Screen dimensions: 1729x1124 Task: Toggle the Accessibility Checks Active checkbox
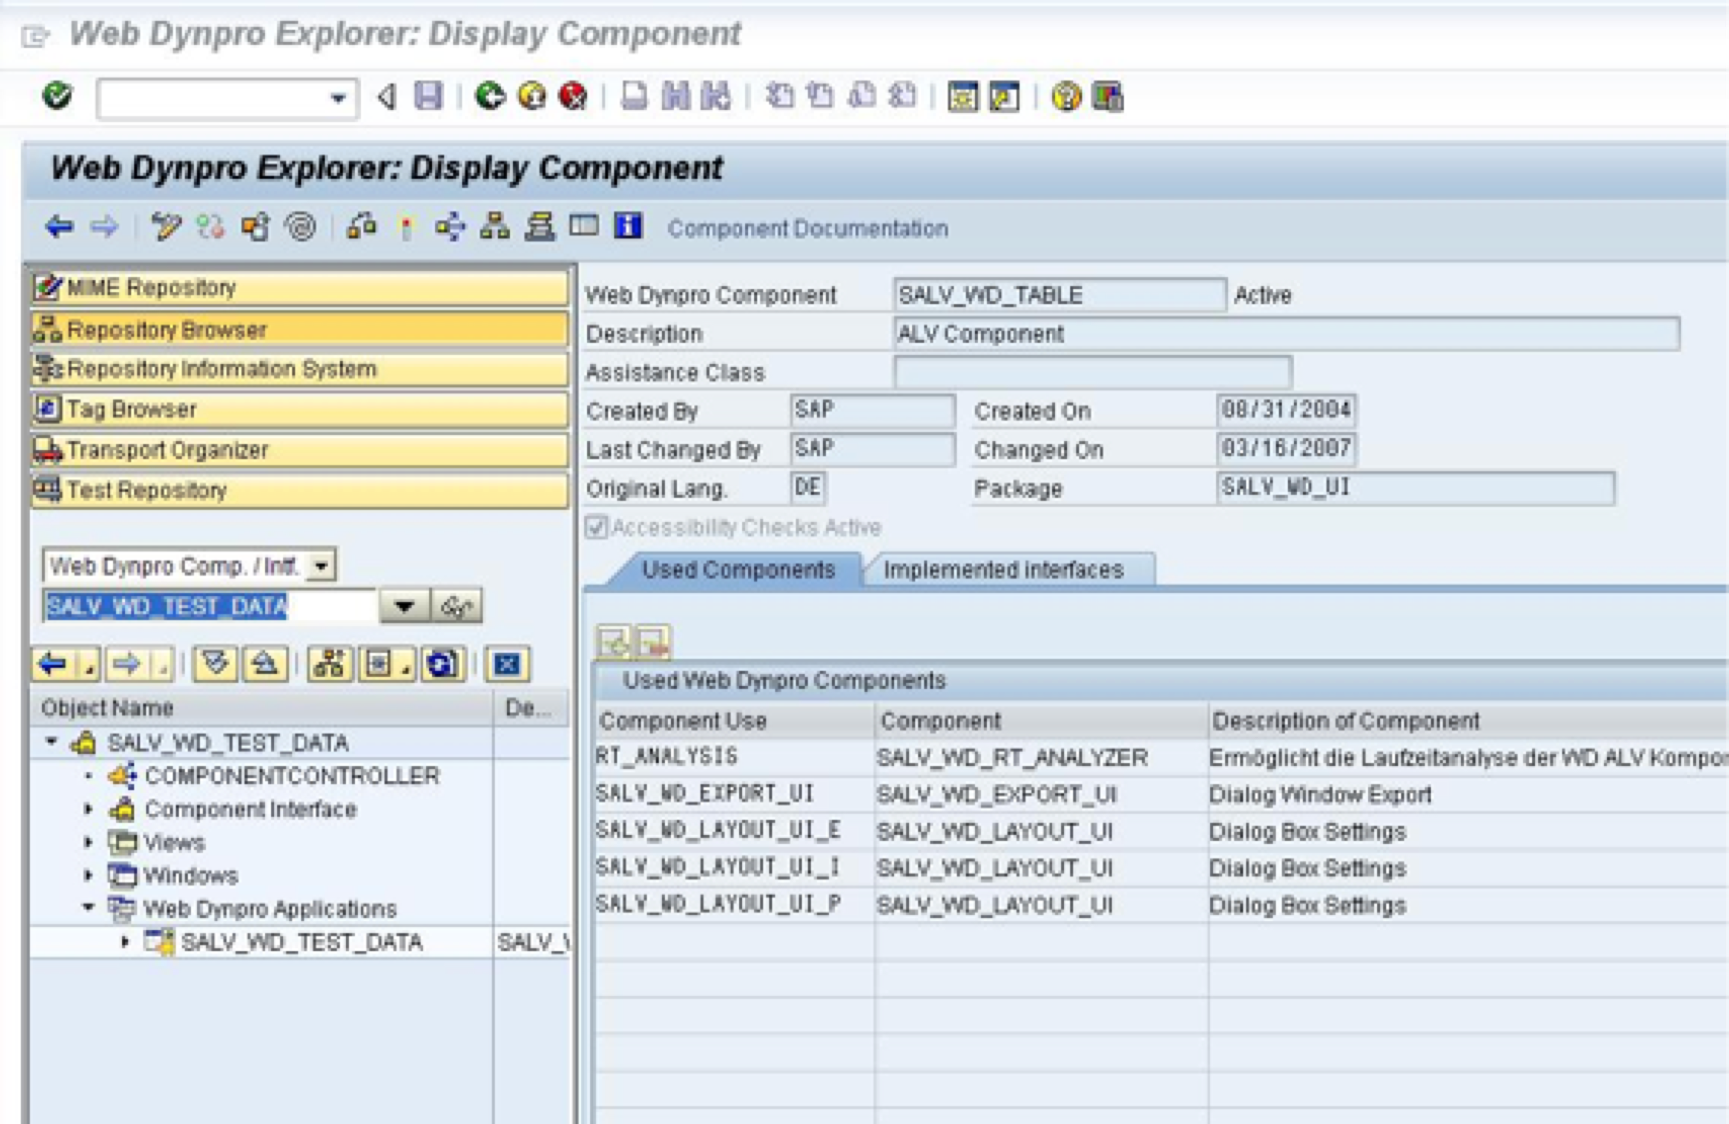click(x=595, y=527)
